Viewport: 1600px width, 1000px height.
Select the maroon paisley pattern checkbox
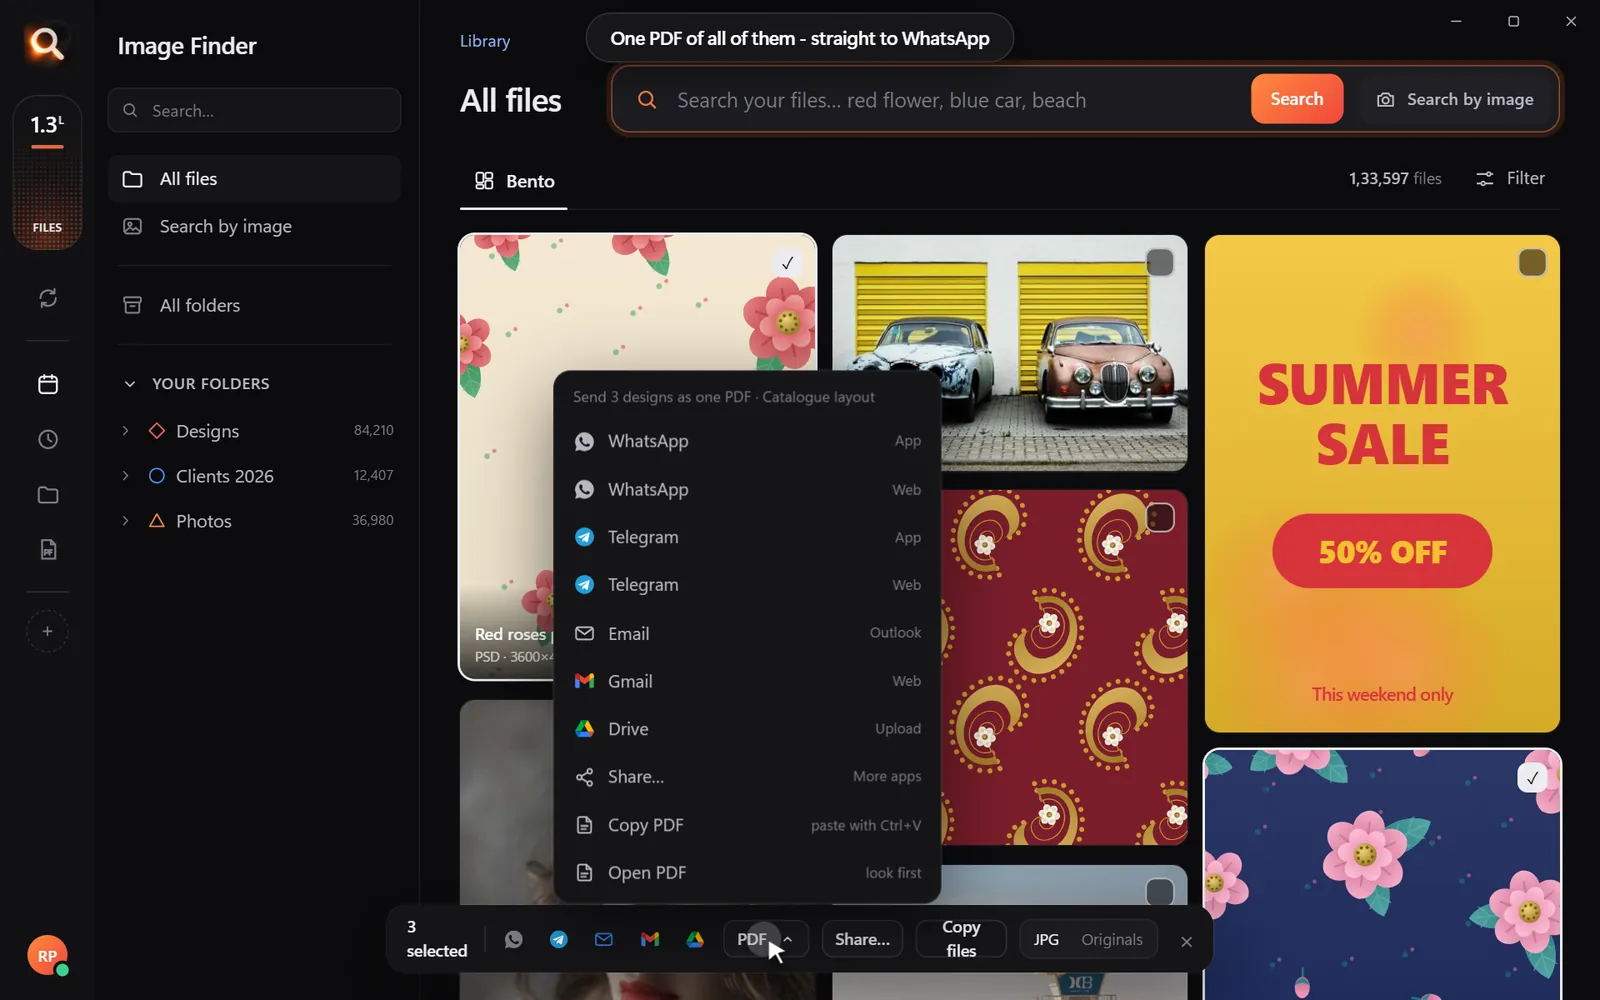pos(1159,518)
